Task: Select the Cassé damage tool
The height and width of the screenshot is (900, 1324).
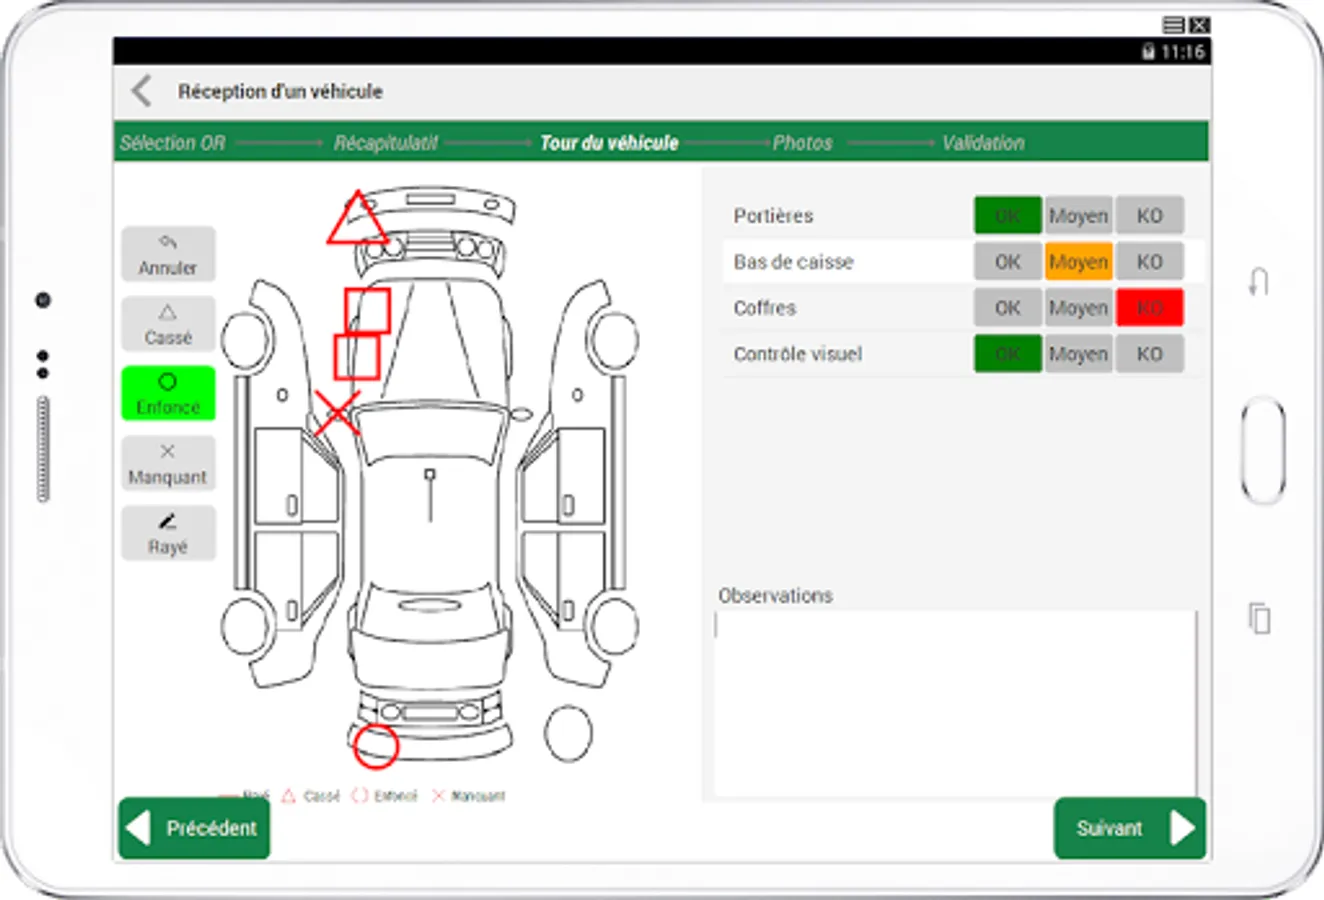Action: point(167,324)
